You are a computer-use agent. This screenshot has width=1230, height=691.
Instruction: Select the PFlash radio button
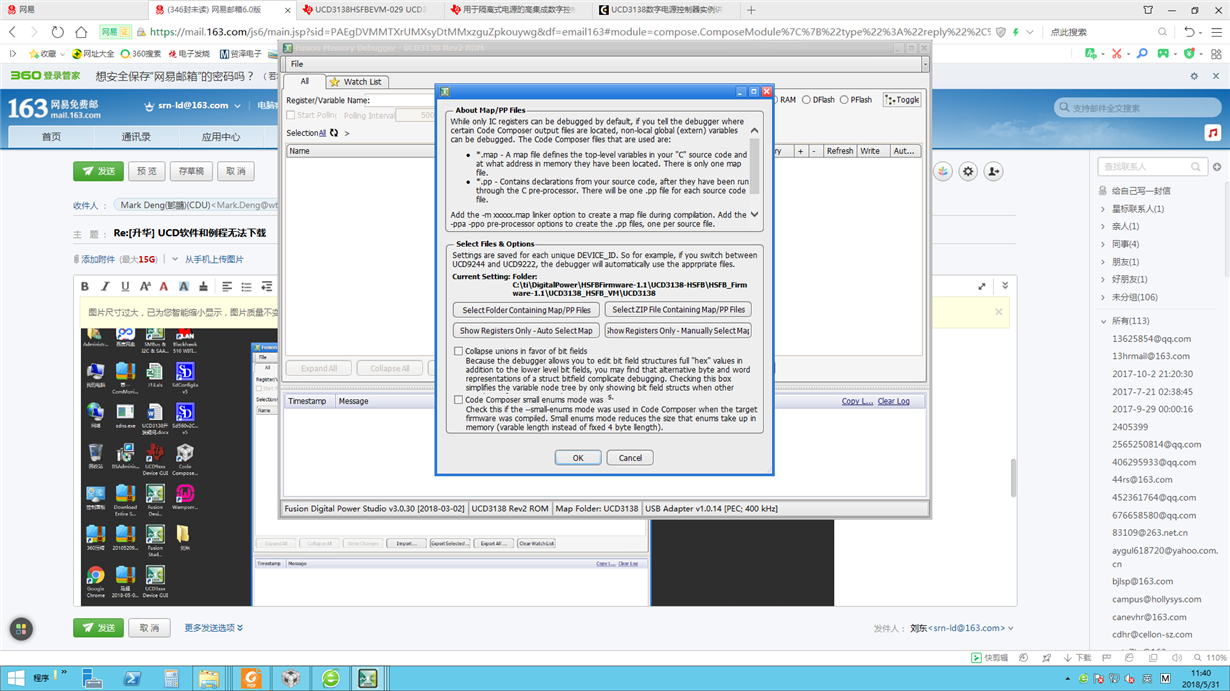click(845, 100)
